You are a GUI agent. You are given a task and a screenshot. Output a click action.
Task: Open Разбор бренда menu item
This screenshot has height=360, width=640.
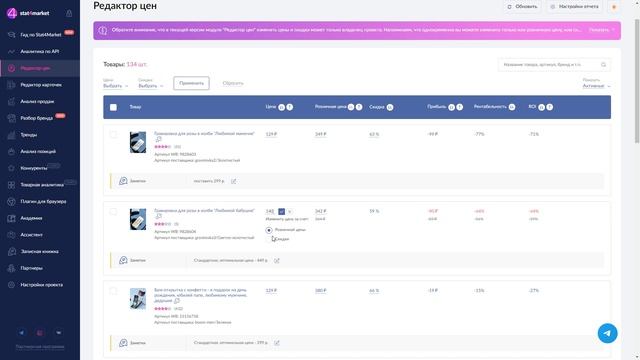pyautogui.click(x=36, y=118)
